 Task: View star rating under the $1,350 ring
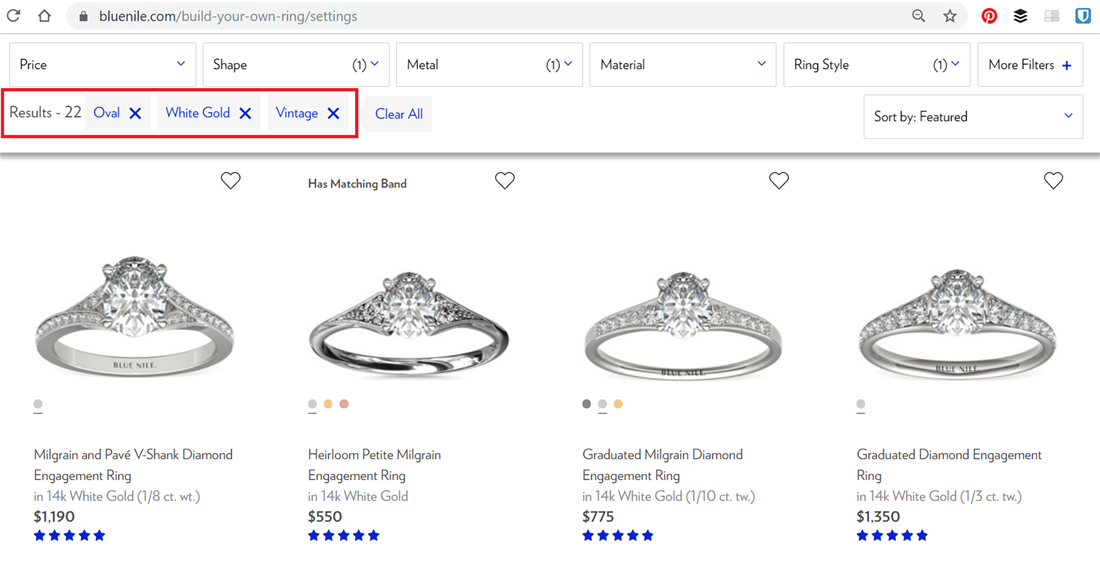pyautogui.click(x=892, y=536)
